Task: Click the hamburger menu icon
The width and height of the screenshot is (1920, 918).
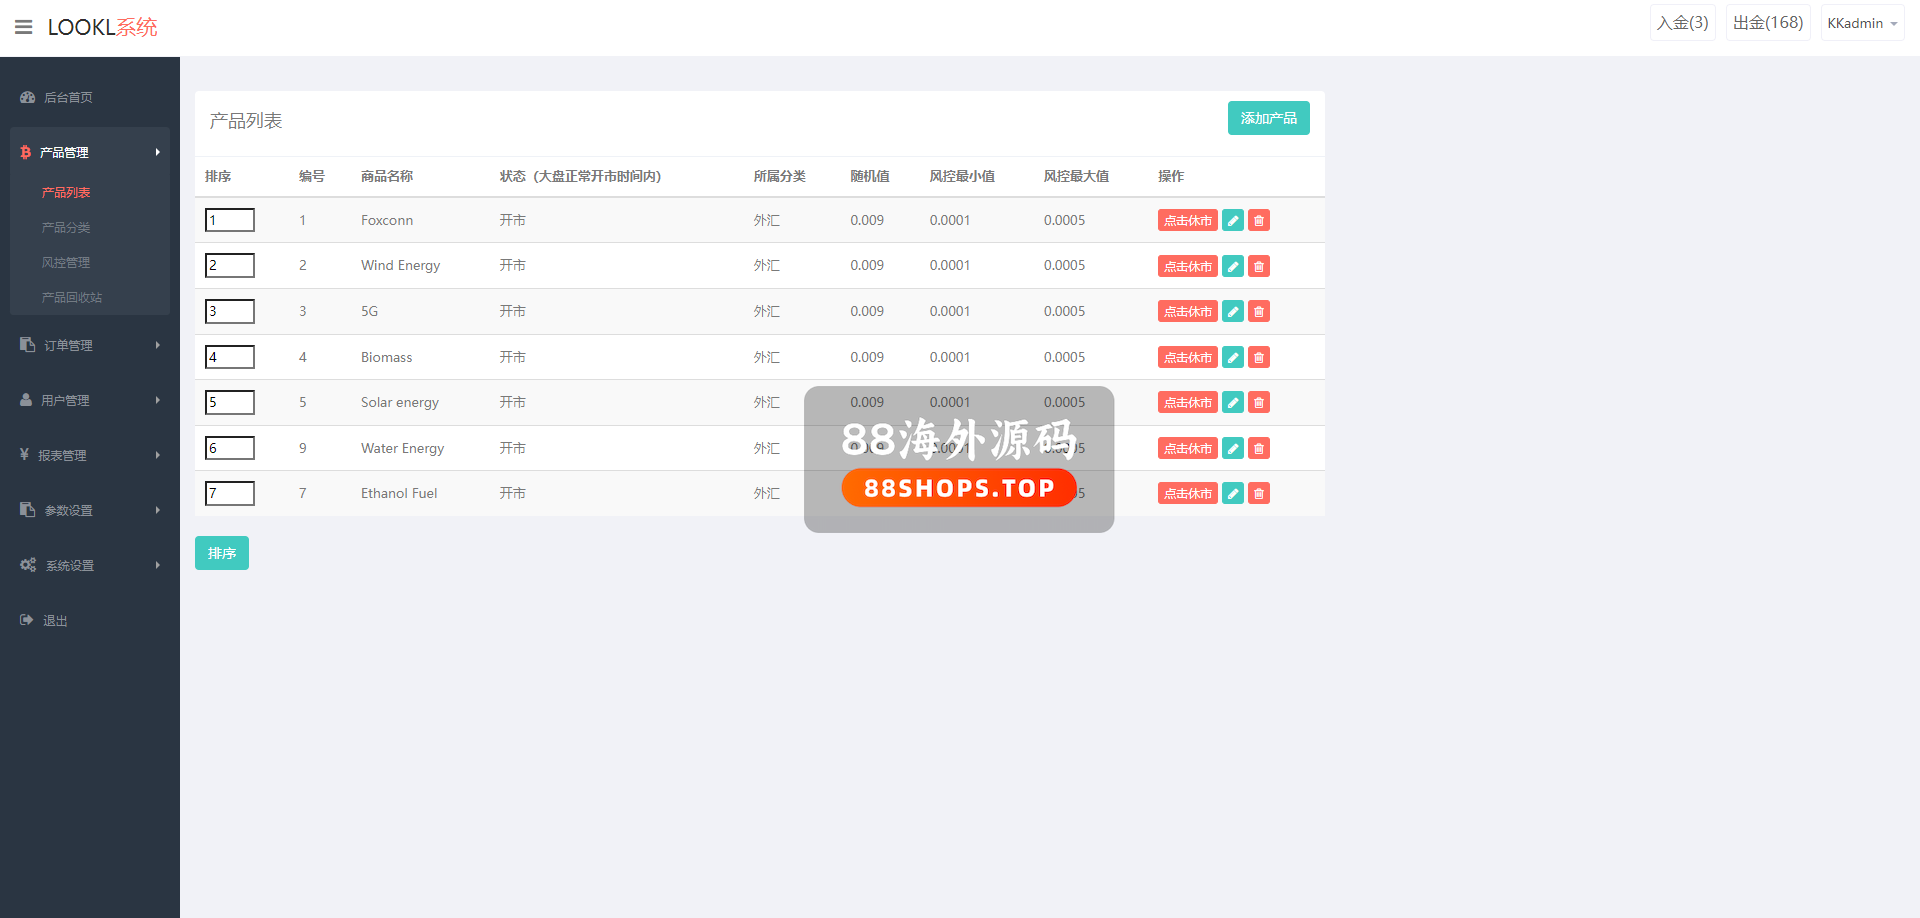Action: pyautogui.click(x=24, y=27)
